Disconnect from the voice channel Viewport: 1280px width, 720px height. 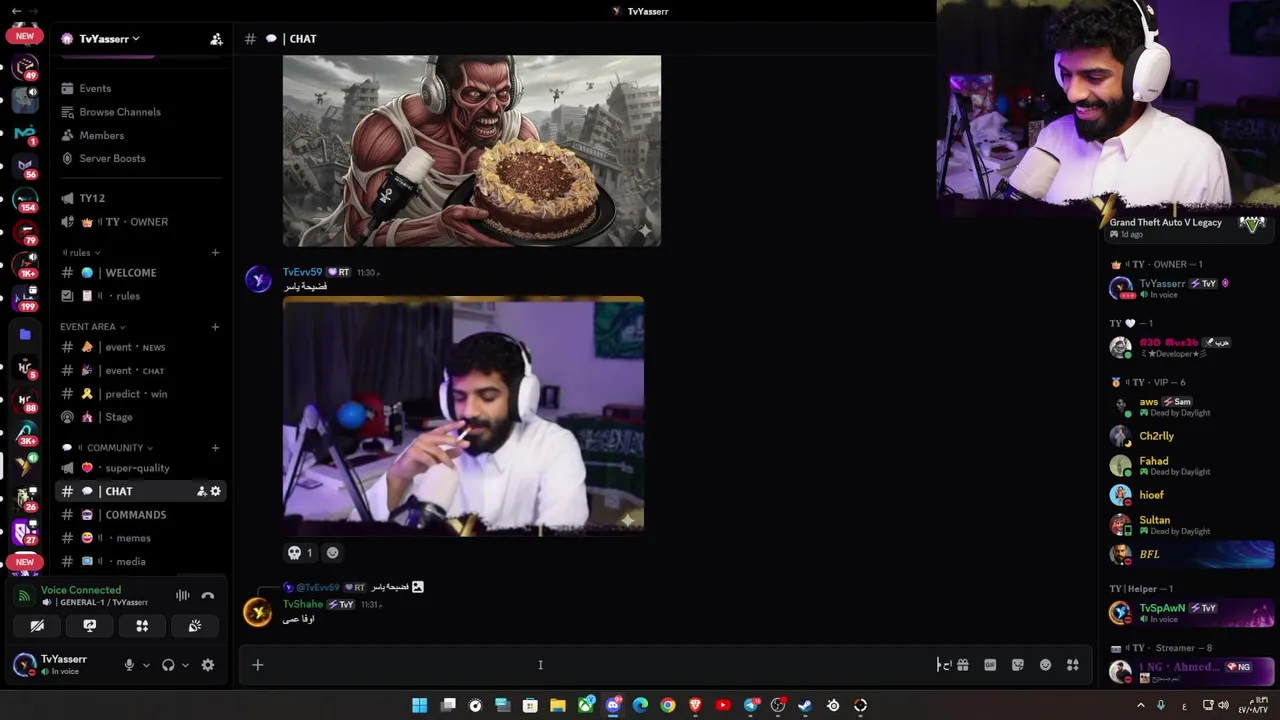pos(208,596)
